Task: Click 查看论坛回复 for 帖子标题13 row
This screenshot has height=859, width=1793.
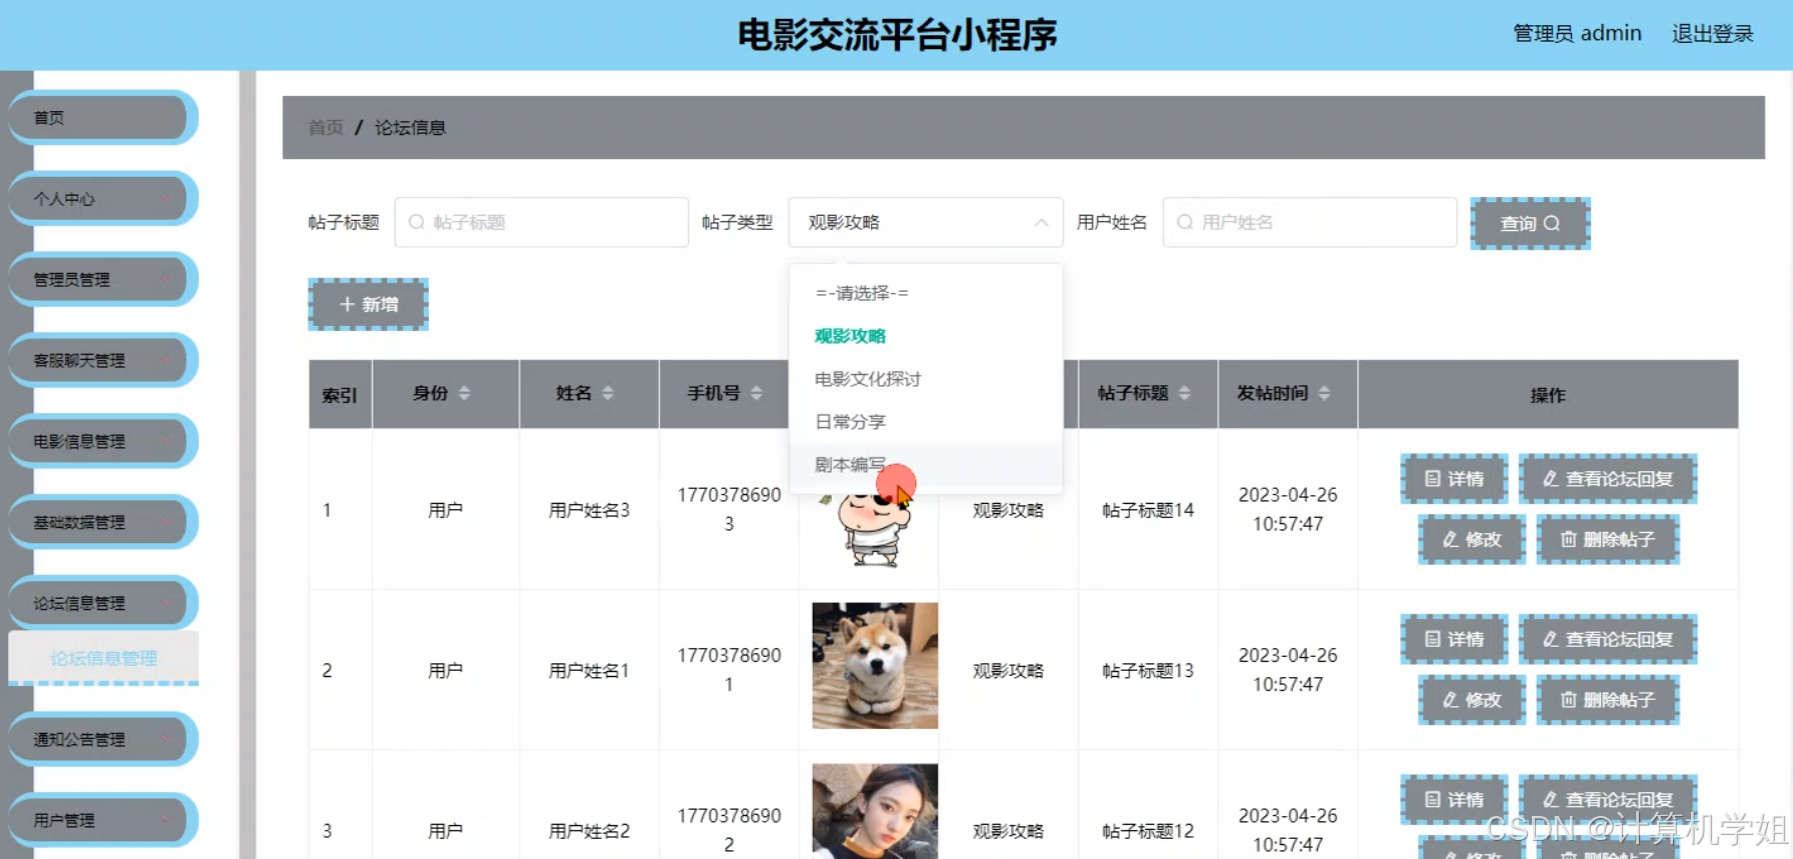Action: tap(1608, 639)
